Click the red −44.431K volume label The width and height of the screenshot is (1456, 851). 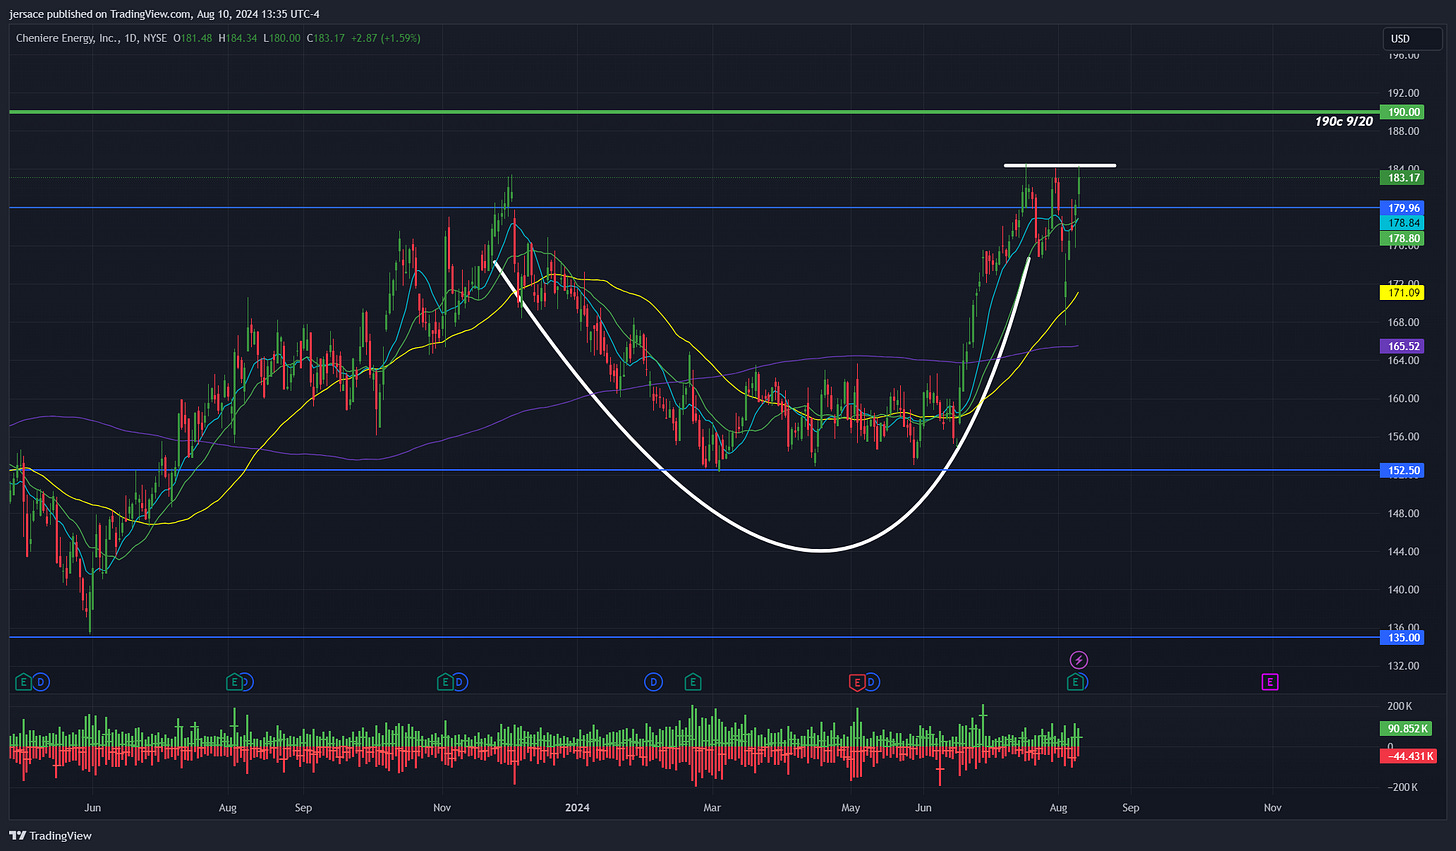tap(1408, 756)
